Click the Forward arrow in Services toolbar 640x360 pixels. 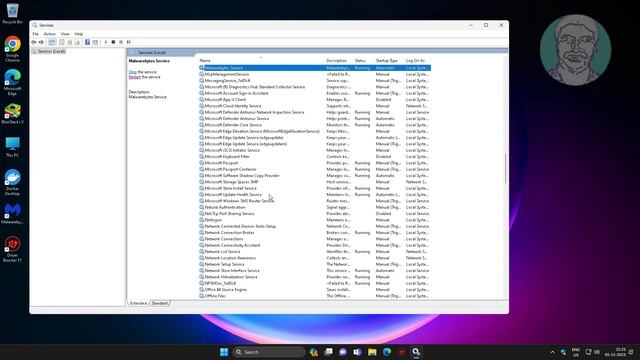coord(41,42)
